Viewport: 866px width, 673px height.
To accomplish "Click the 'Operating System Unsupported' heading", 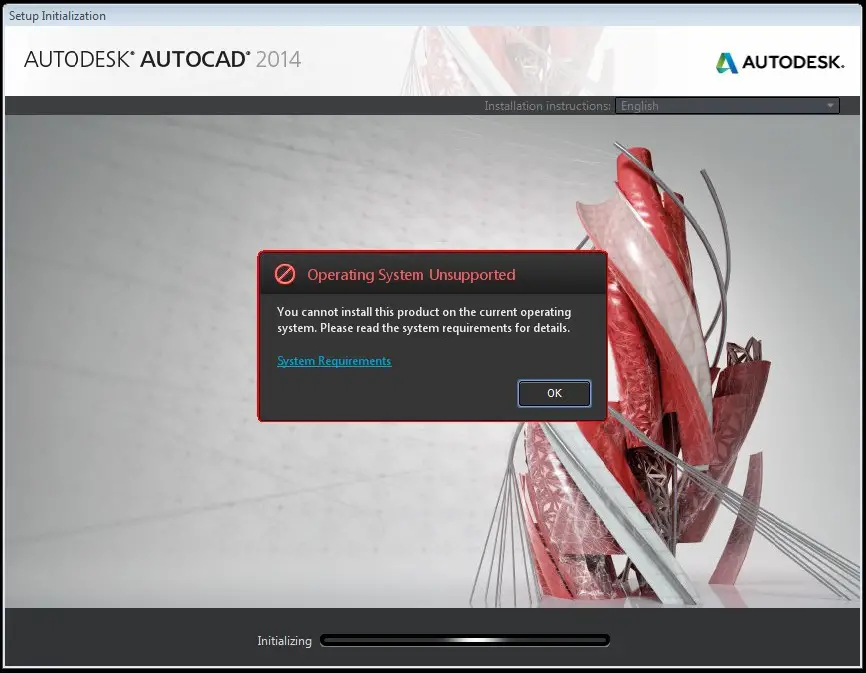I will 411,275.
